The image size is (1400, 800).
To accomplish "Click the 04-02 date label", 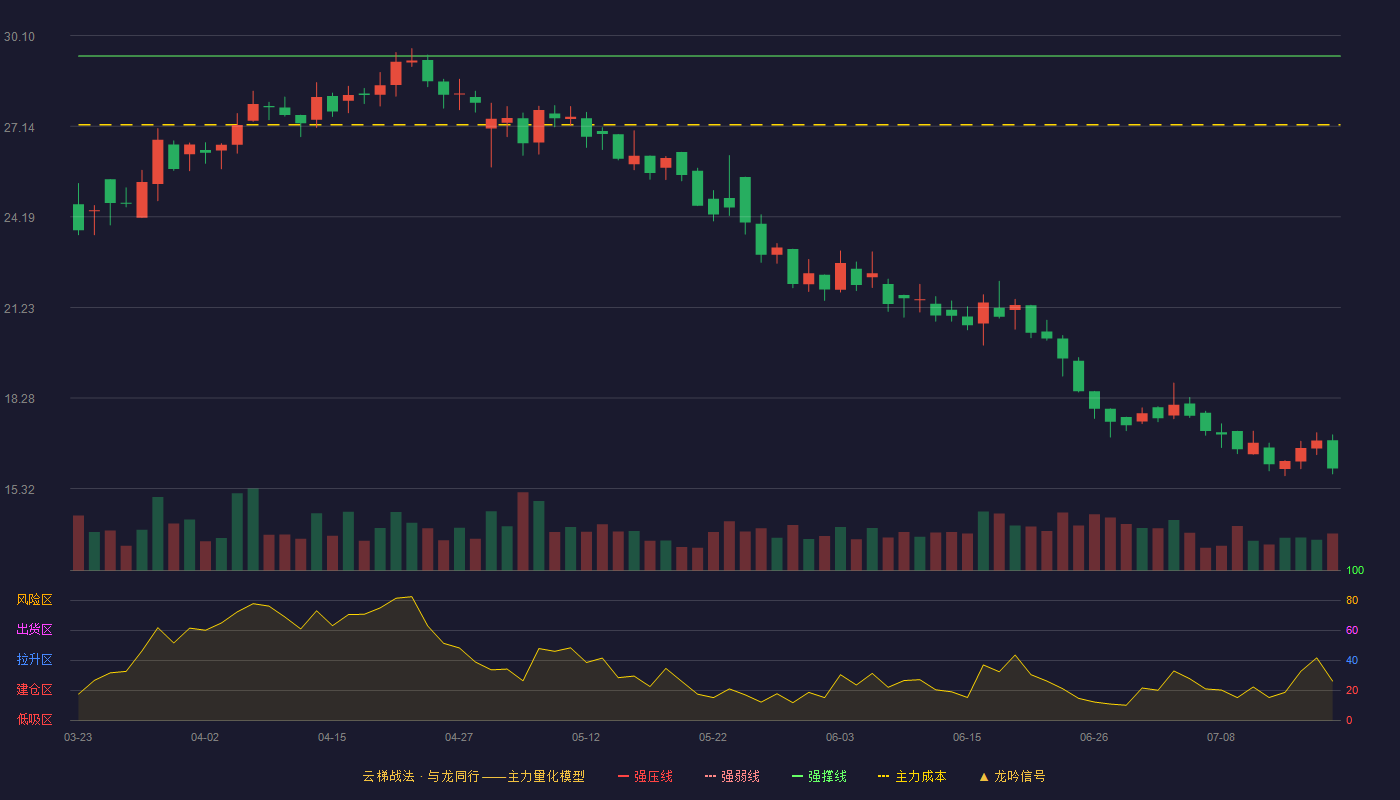I will (x=205, y=737).
